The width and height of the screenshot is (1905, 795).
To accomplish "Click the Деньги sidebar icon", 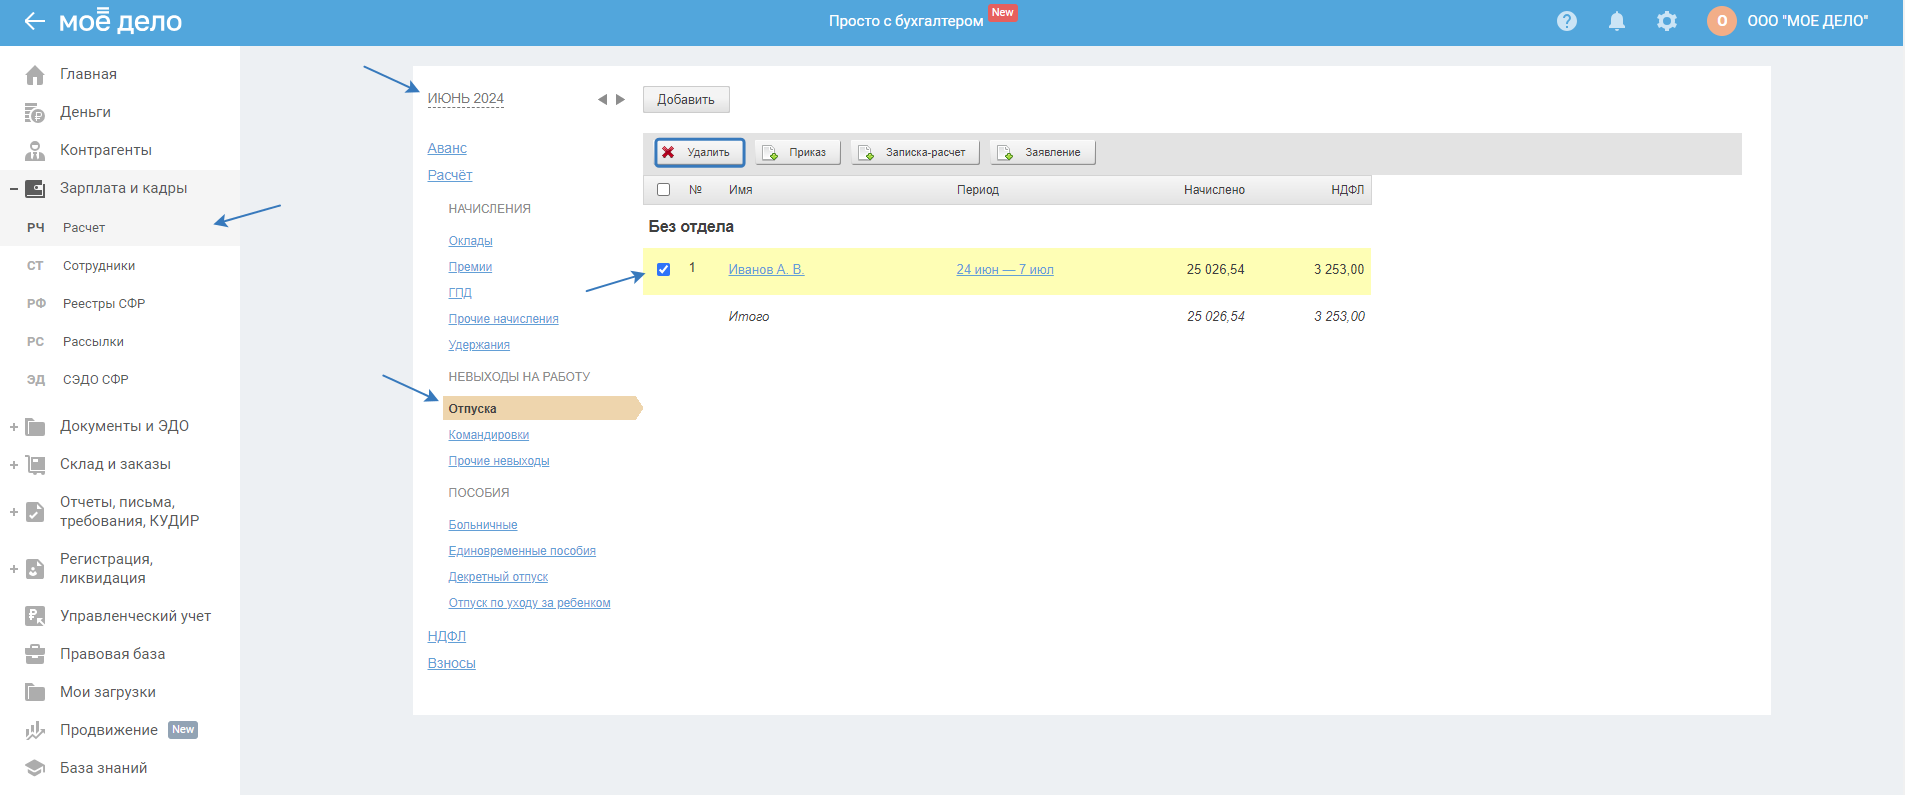I will [x=35, y=113].
